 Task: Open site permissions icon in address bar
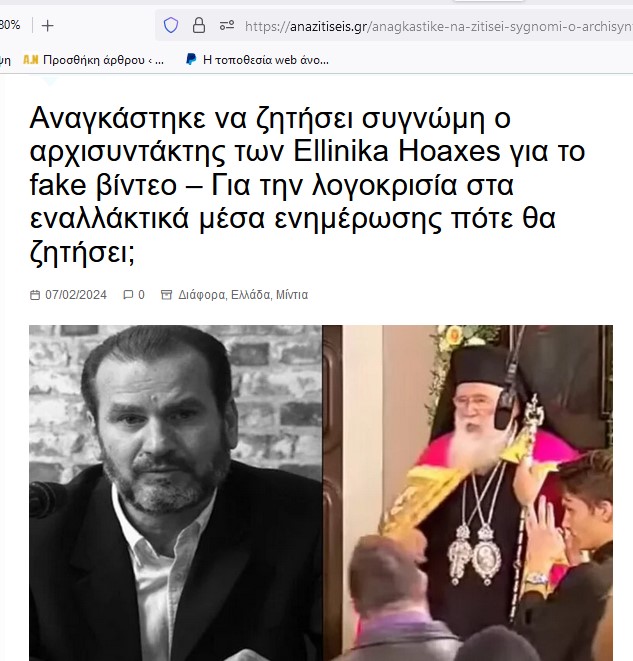pyautogui.click(x=227, y=26)
